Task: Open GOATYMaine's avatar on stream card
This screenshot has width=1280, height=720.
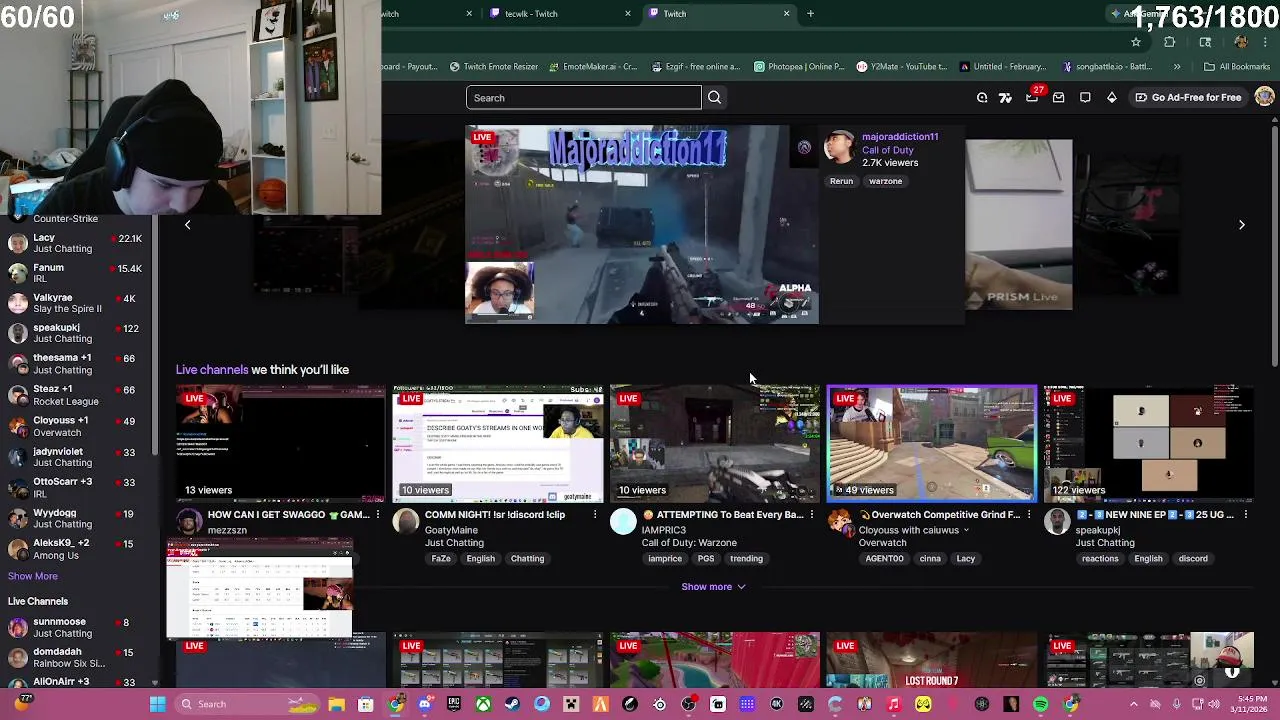Action: click(x=406, y=521)
